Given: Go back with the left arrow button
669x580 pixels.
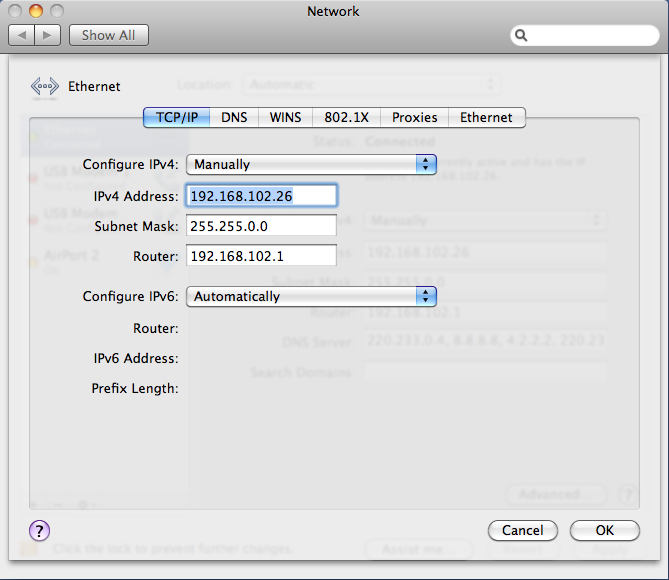Looking at the screenshot, I should 21,35.
